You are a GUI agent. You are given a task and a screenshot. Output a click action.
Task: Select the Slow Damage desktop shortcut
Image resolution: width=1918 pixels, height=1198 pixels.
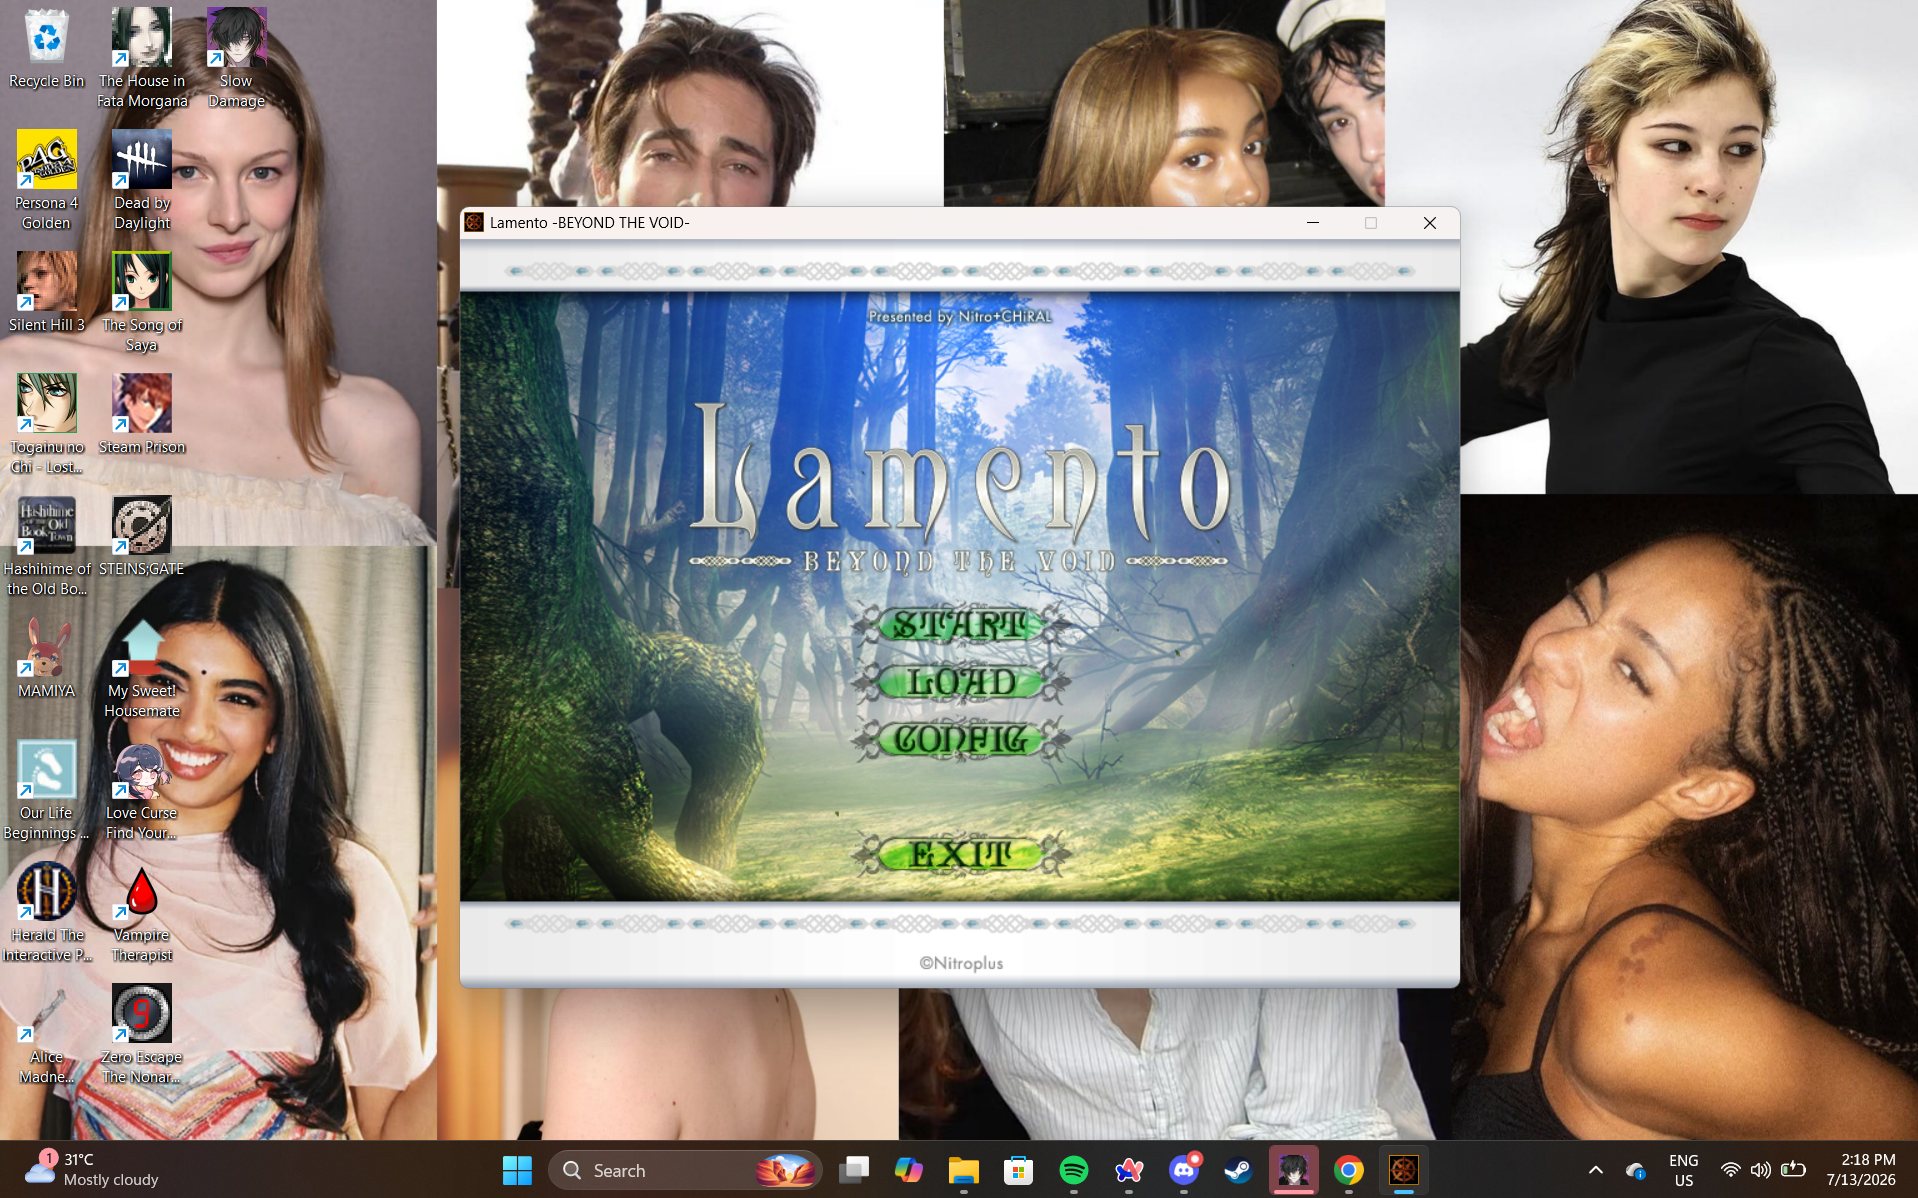(237, 58)
